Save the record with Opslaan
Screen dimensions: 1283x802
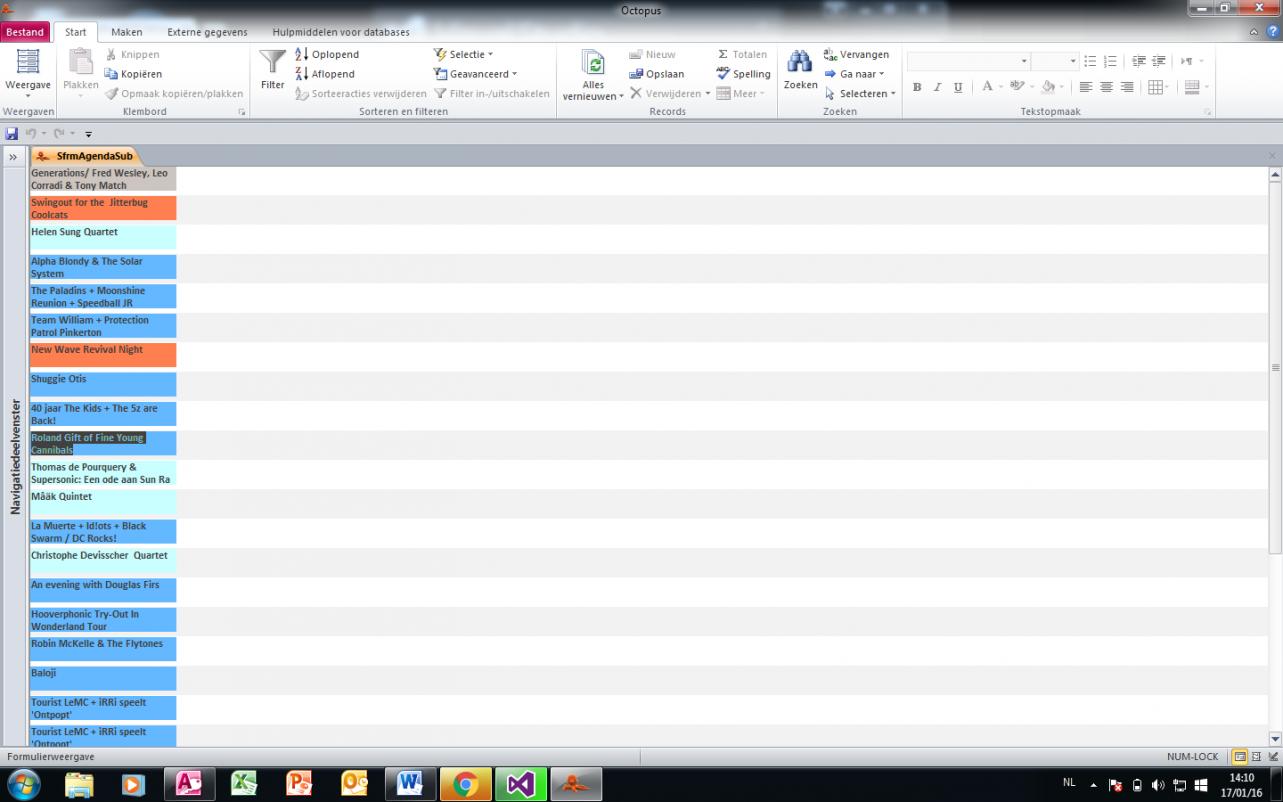point(656,74)
